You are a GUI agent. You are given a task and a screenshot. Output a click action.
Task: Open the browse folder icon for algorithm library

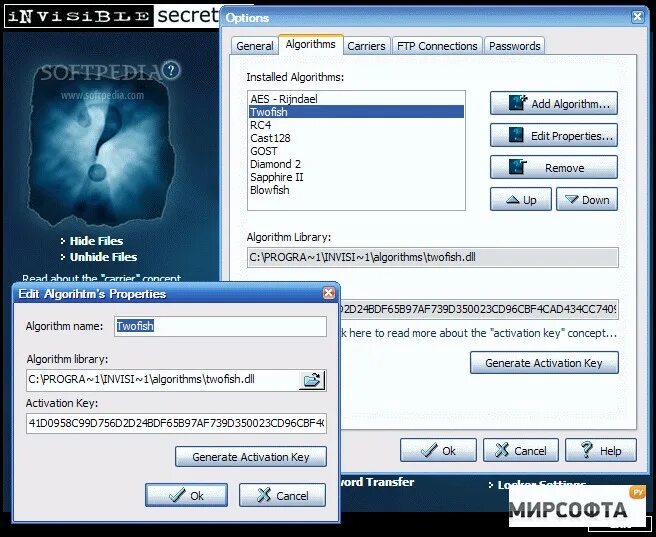(312, 380)
